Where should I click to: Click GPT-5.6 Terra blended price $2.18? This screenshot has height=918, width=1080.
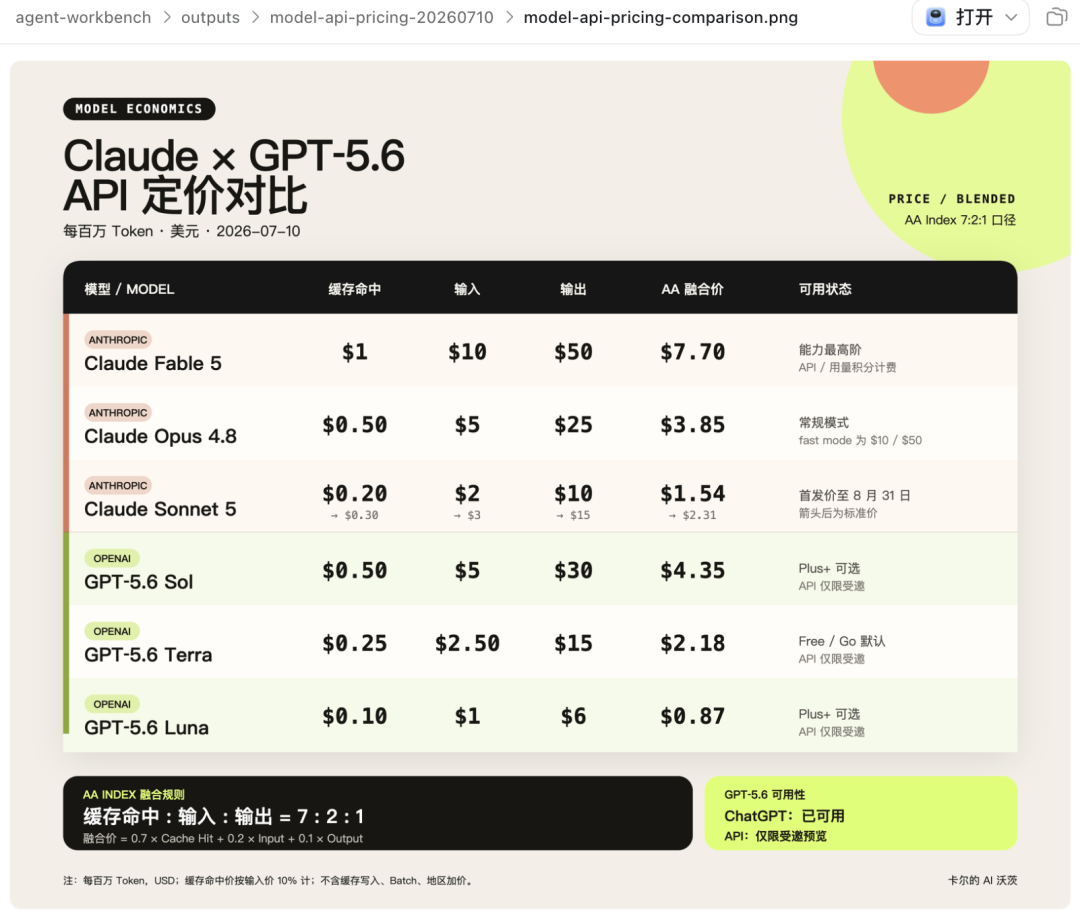[692, 644]
